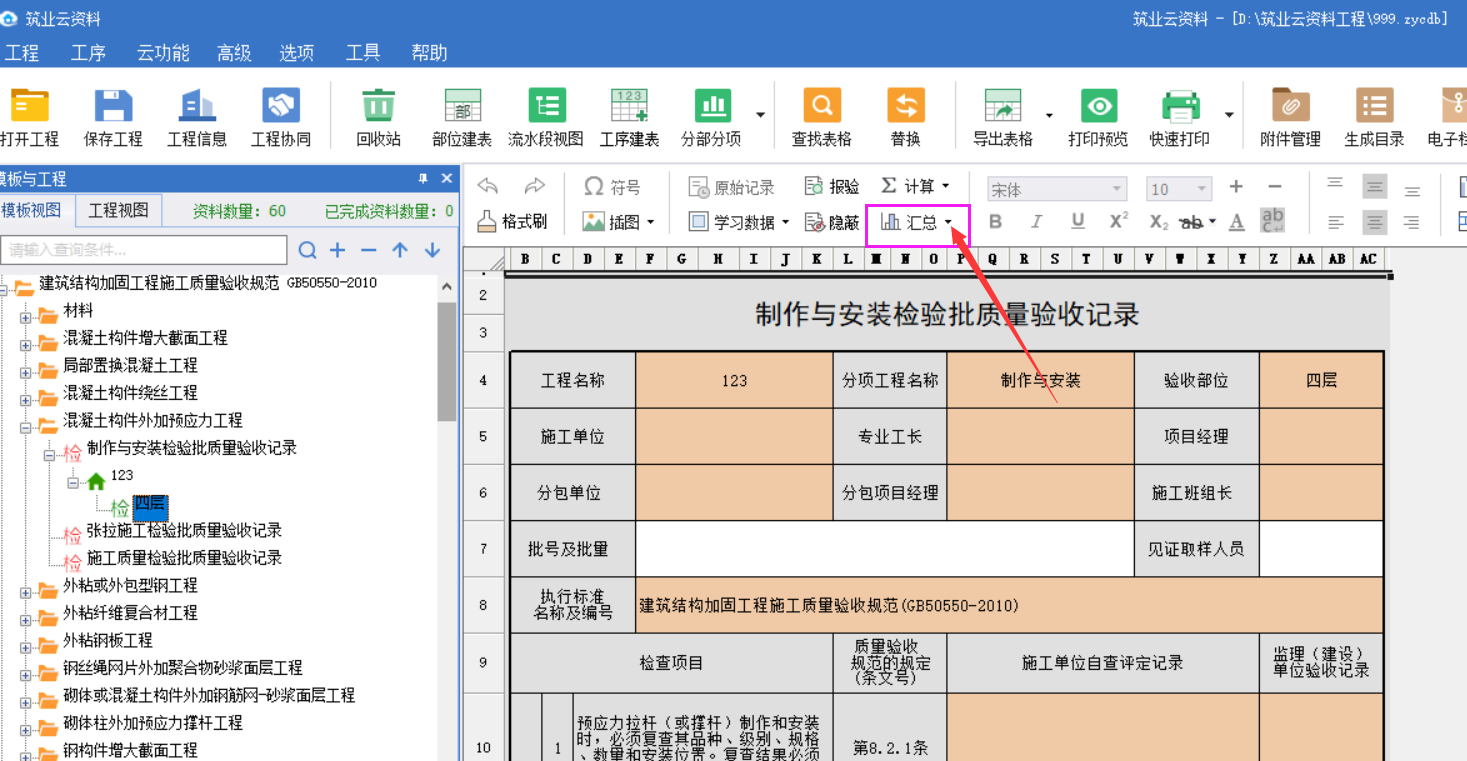
Task: Click the redo arrow icon
Action: click(x=535, y=186)
